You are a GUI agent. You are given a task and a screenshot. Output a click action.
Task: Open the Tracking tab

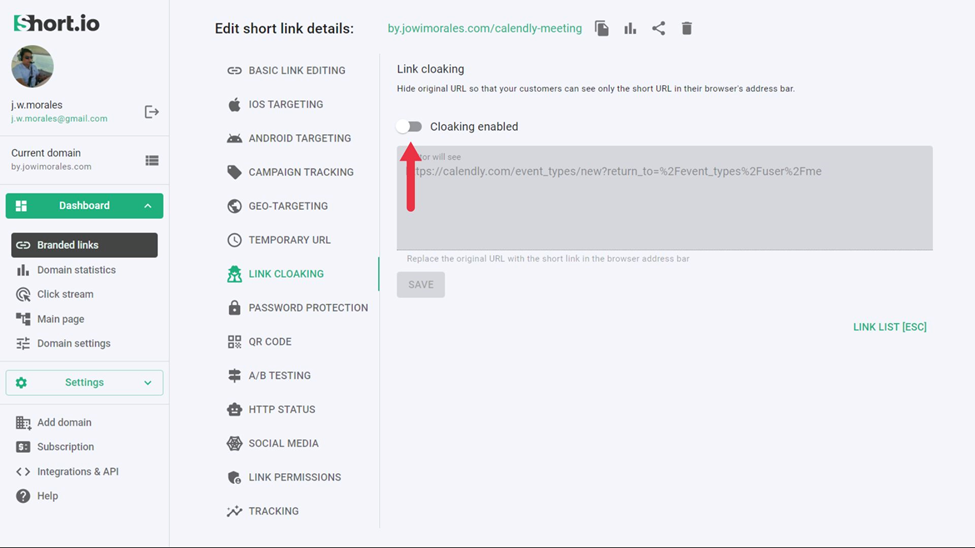pyautogui.click(x=262, y=511)
